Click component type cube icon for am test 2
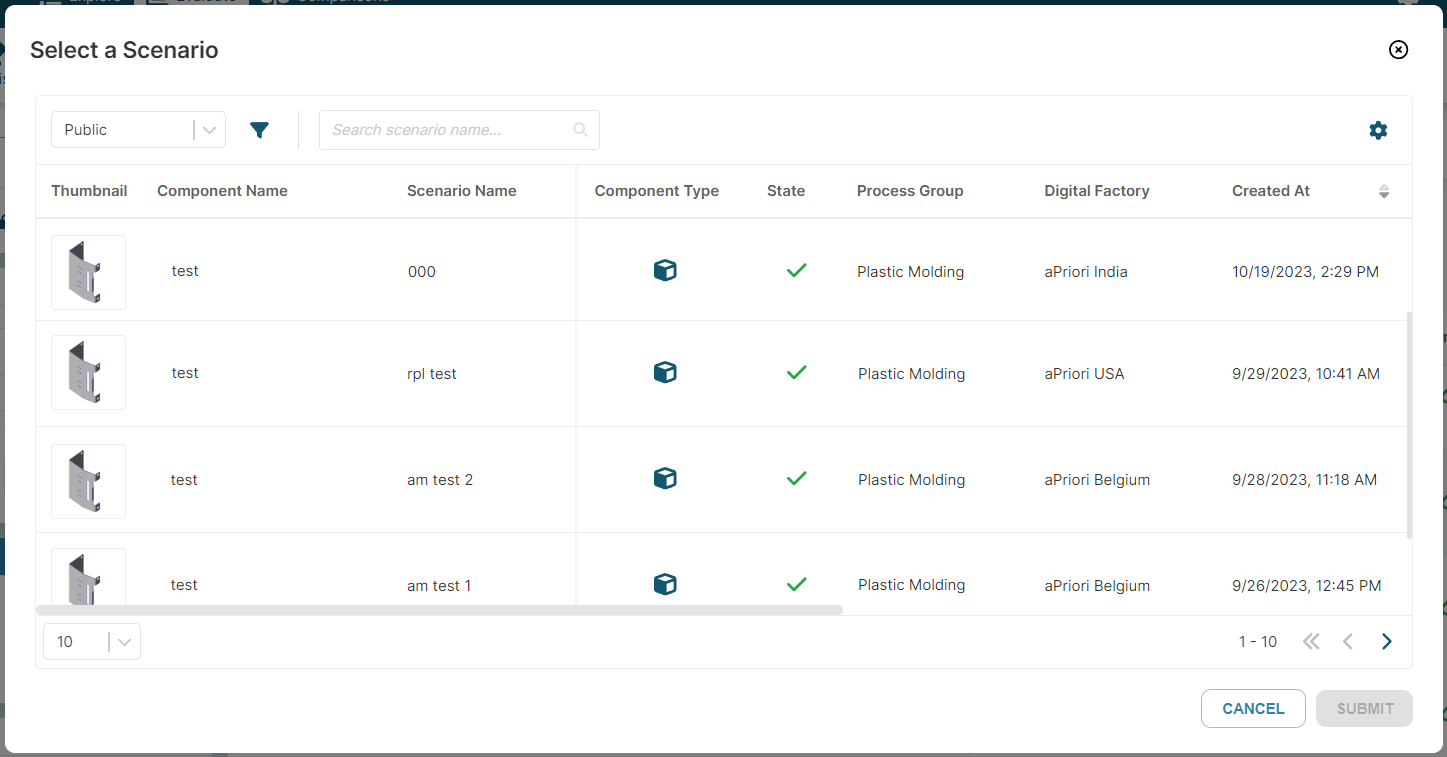1447x757 pixels. [x=665, y=478]
